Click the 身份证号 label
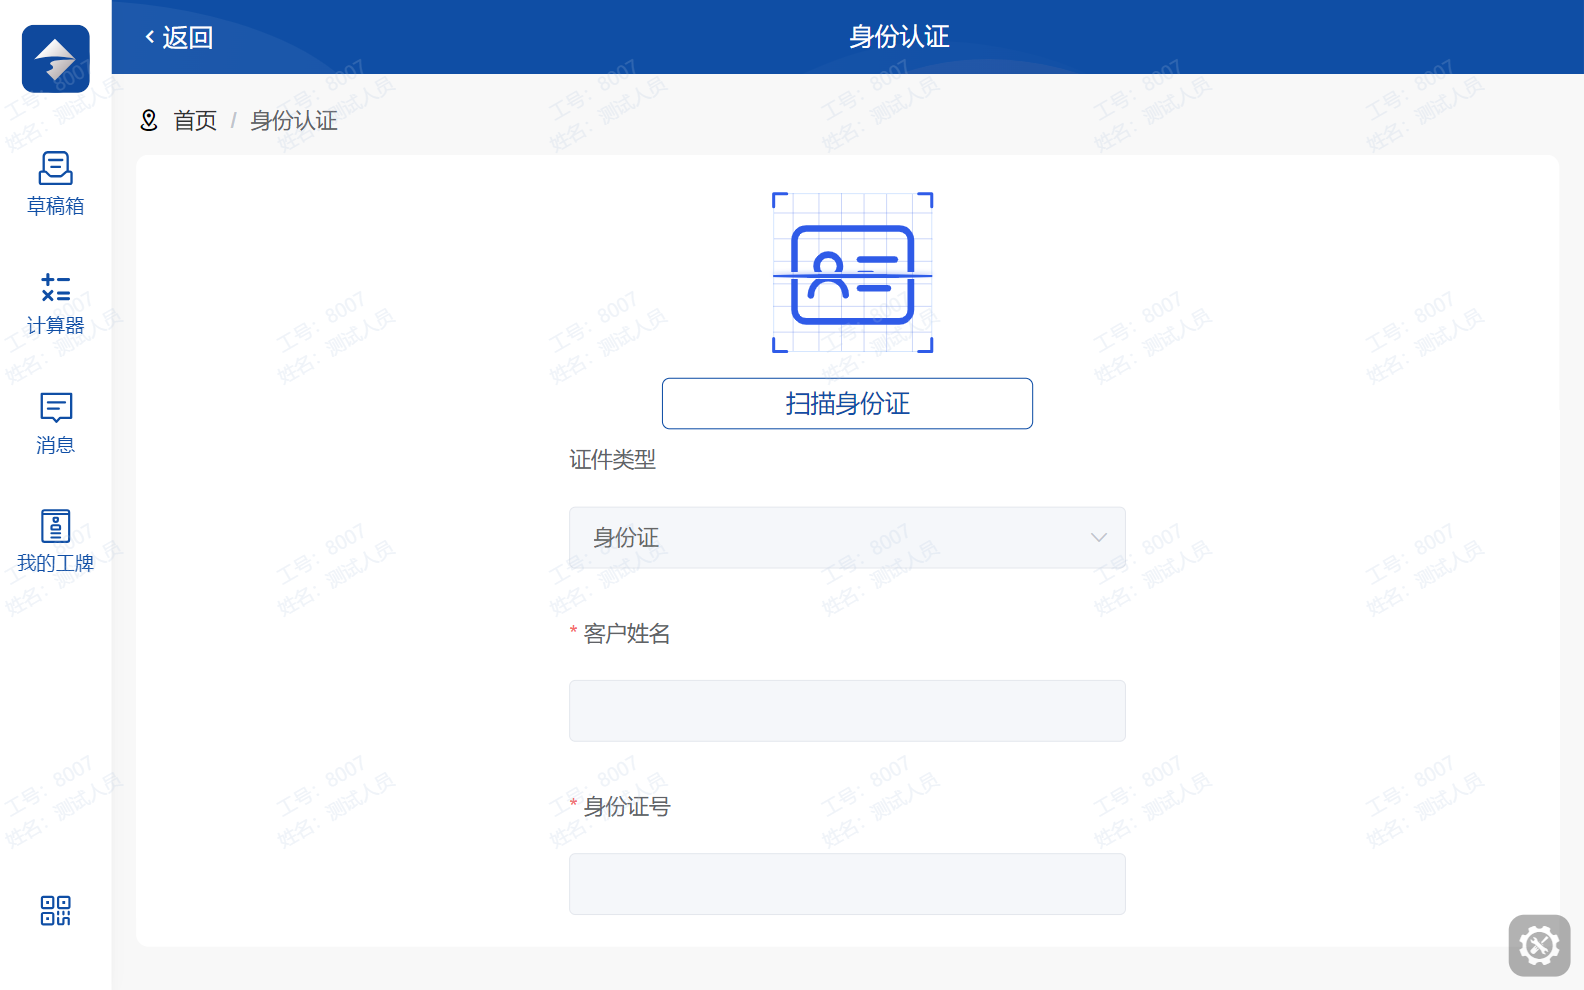This screenshot has height=990, width=1584. [x=627, y=807]
